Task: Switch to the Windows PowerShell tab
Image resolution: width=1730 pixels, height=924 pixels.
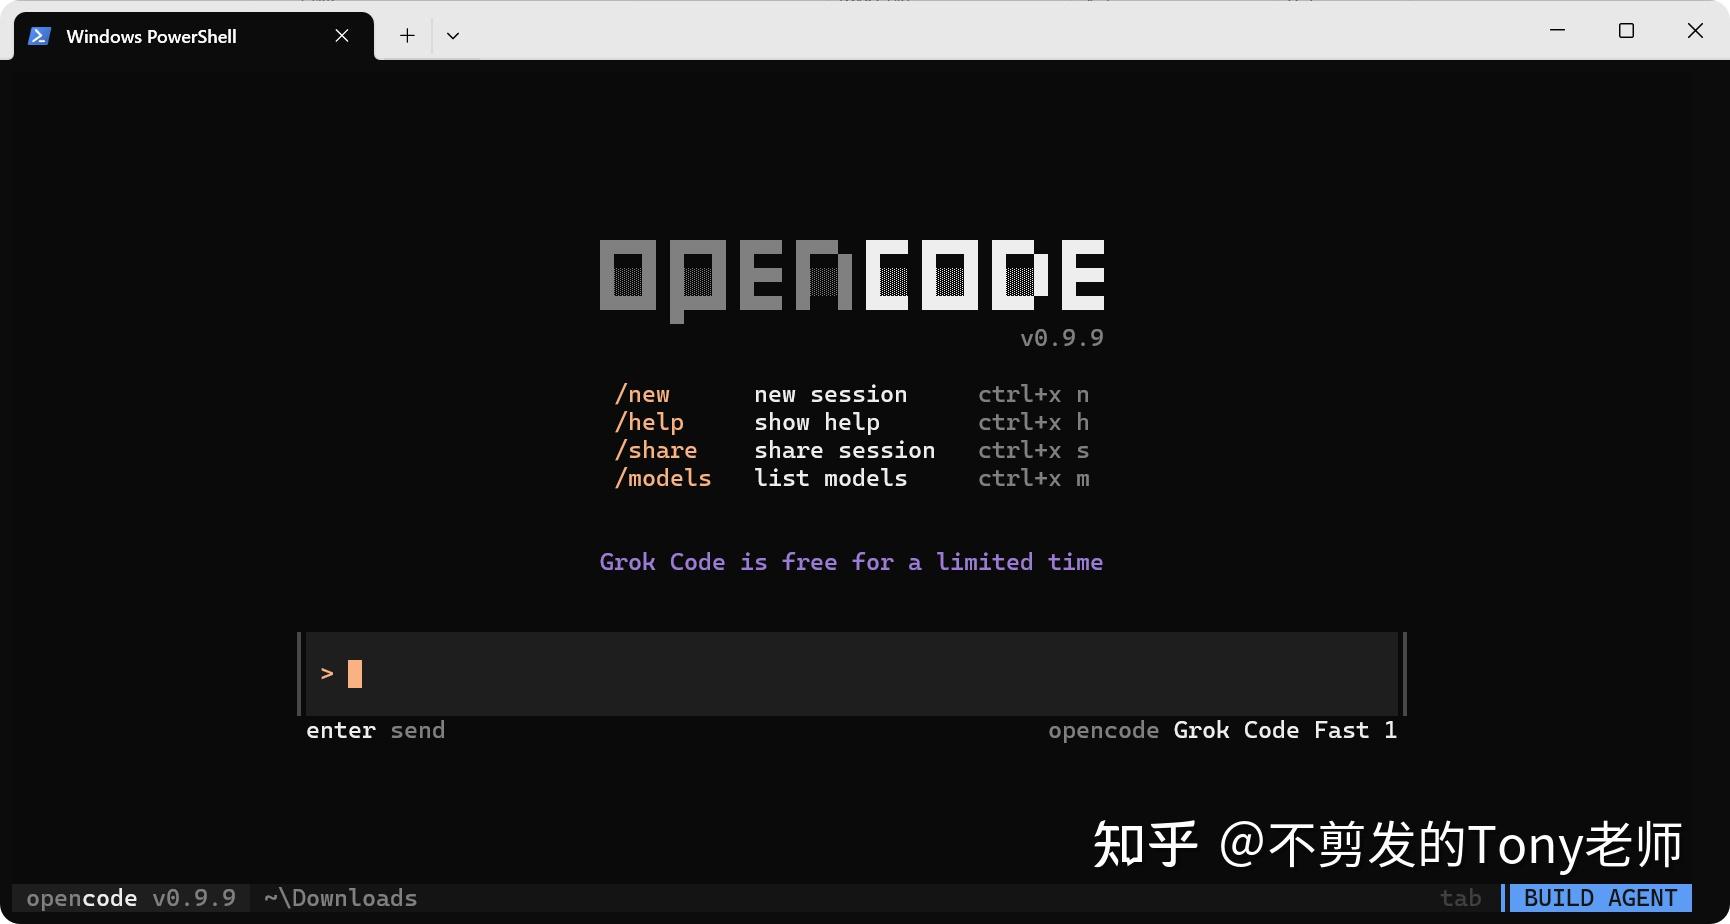Action: coord(151,36)
